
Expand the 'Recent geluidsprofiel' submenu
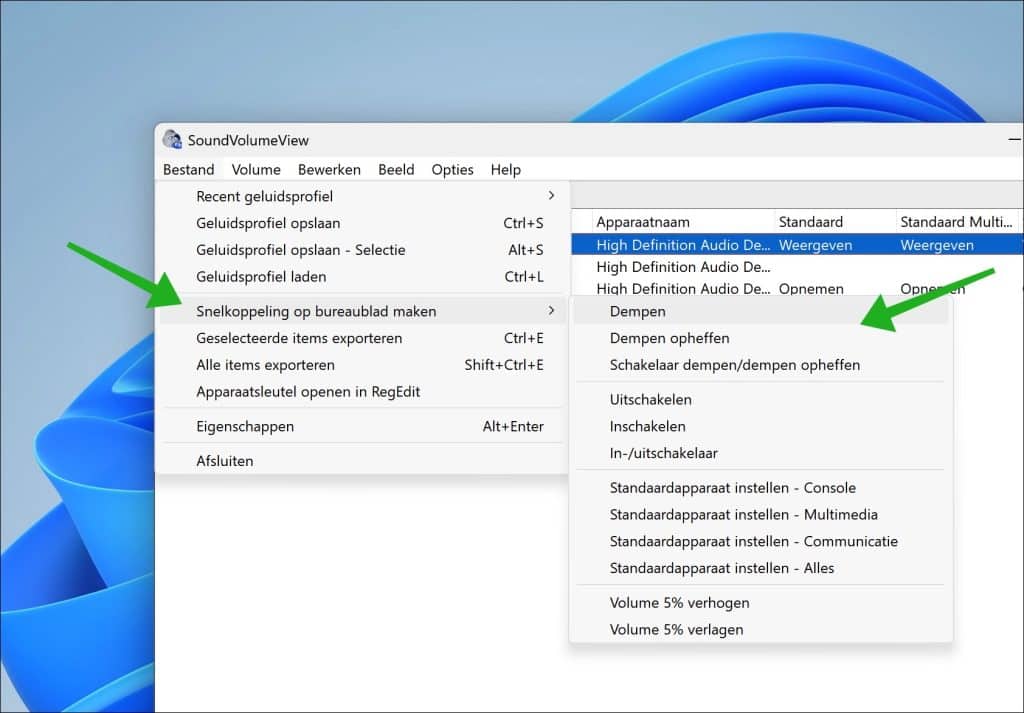pos(361,197)
